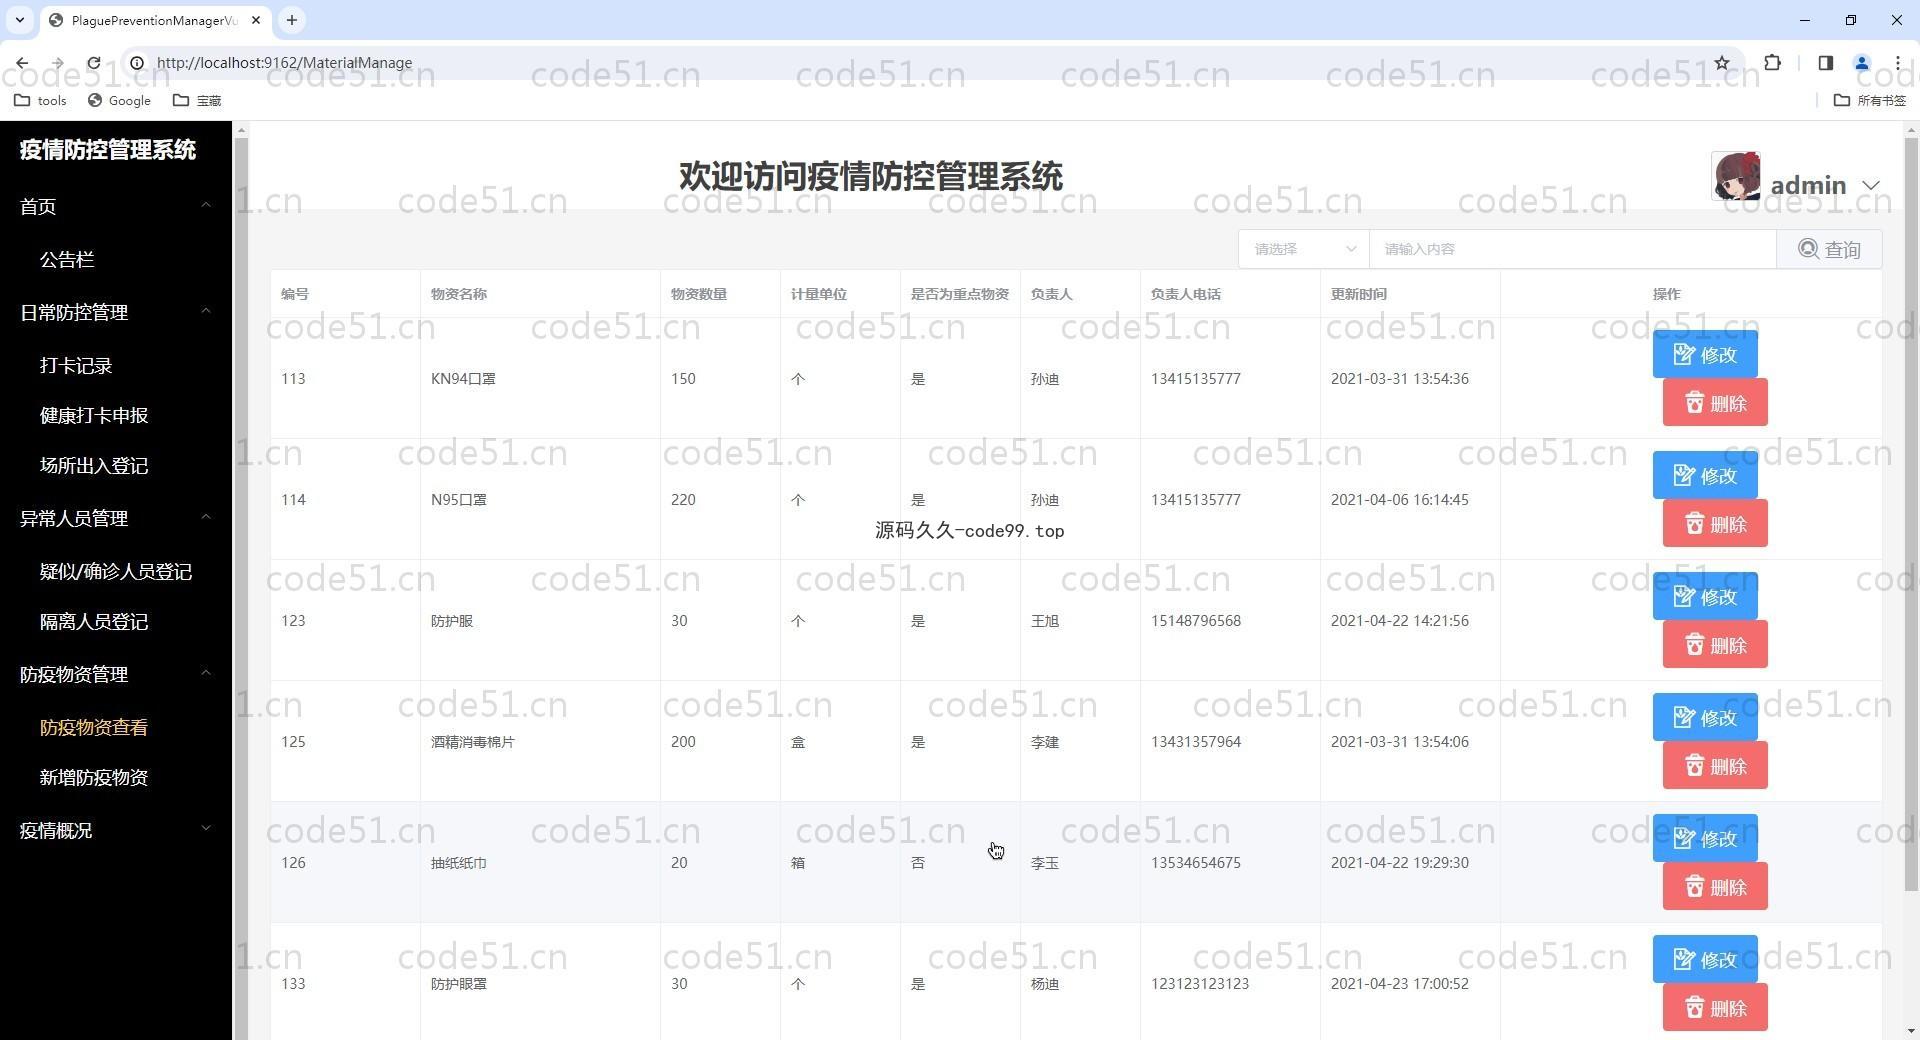Open 疑似/确诊人员登记 menu item
The image size is (1920, 1040).
116,572
